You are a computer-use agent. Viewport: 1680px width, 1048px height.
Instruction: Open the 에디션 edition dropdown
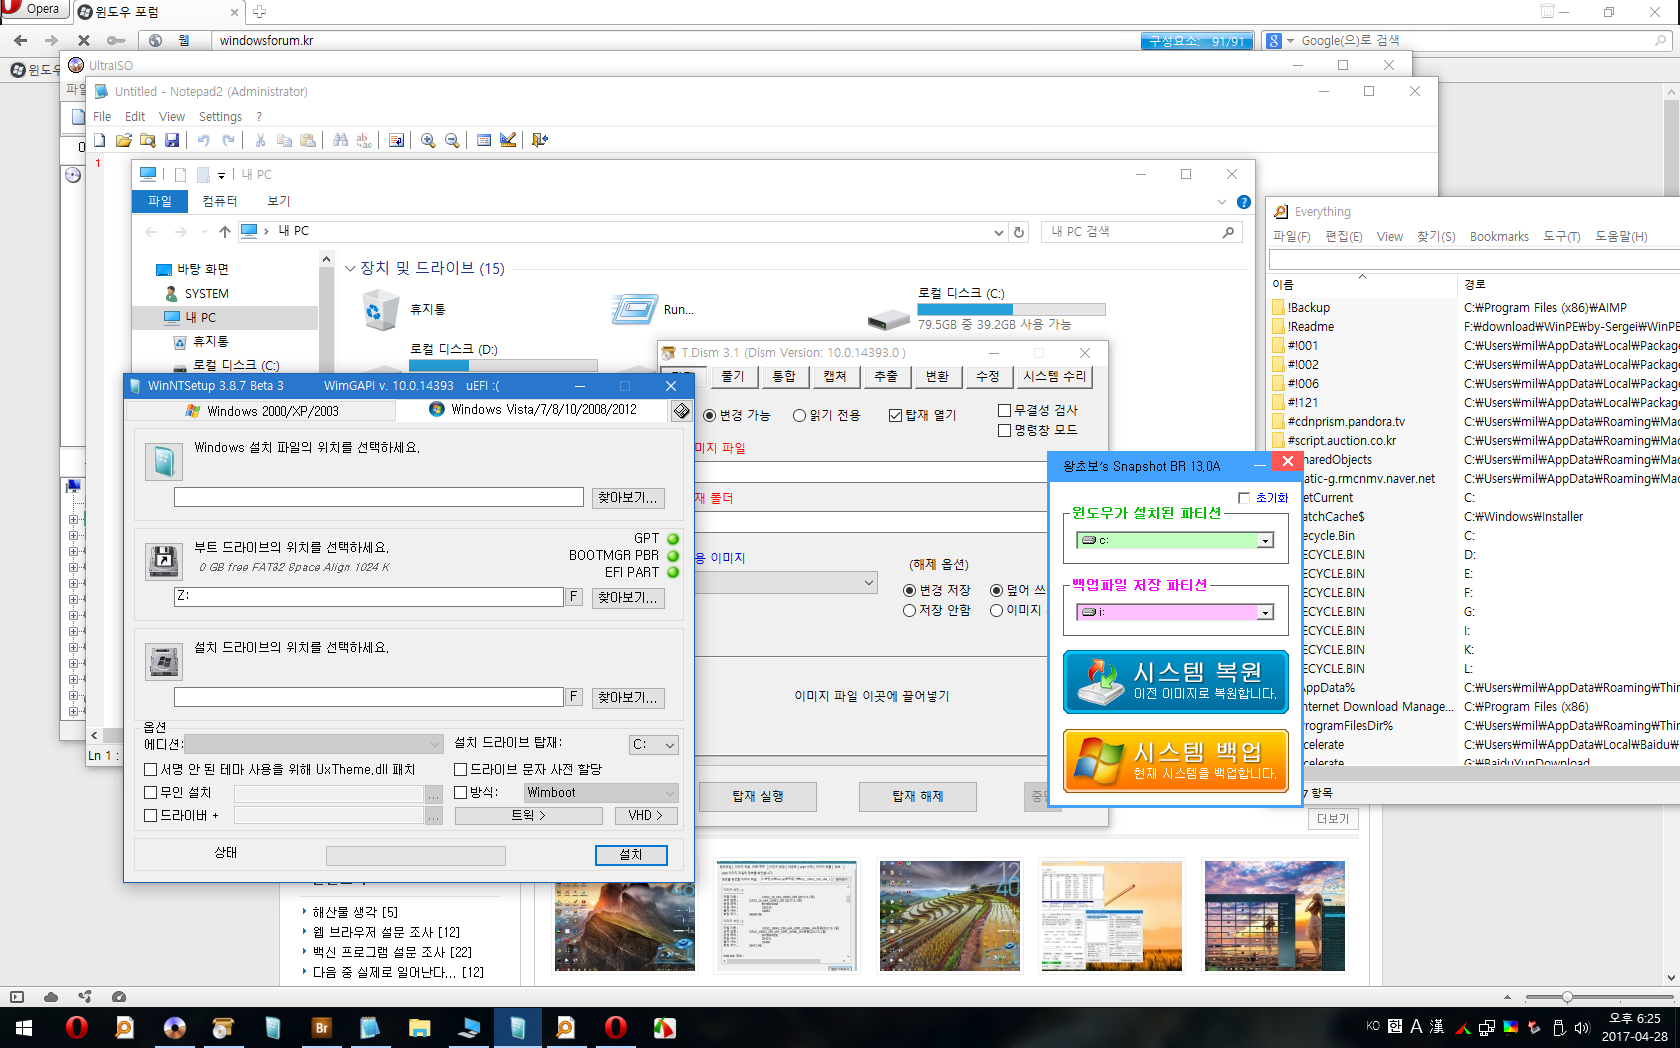[314, 744]
